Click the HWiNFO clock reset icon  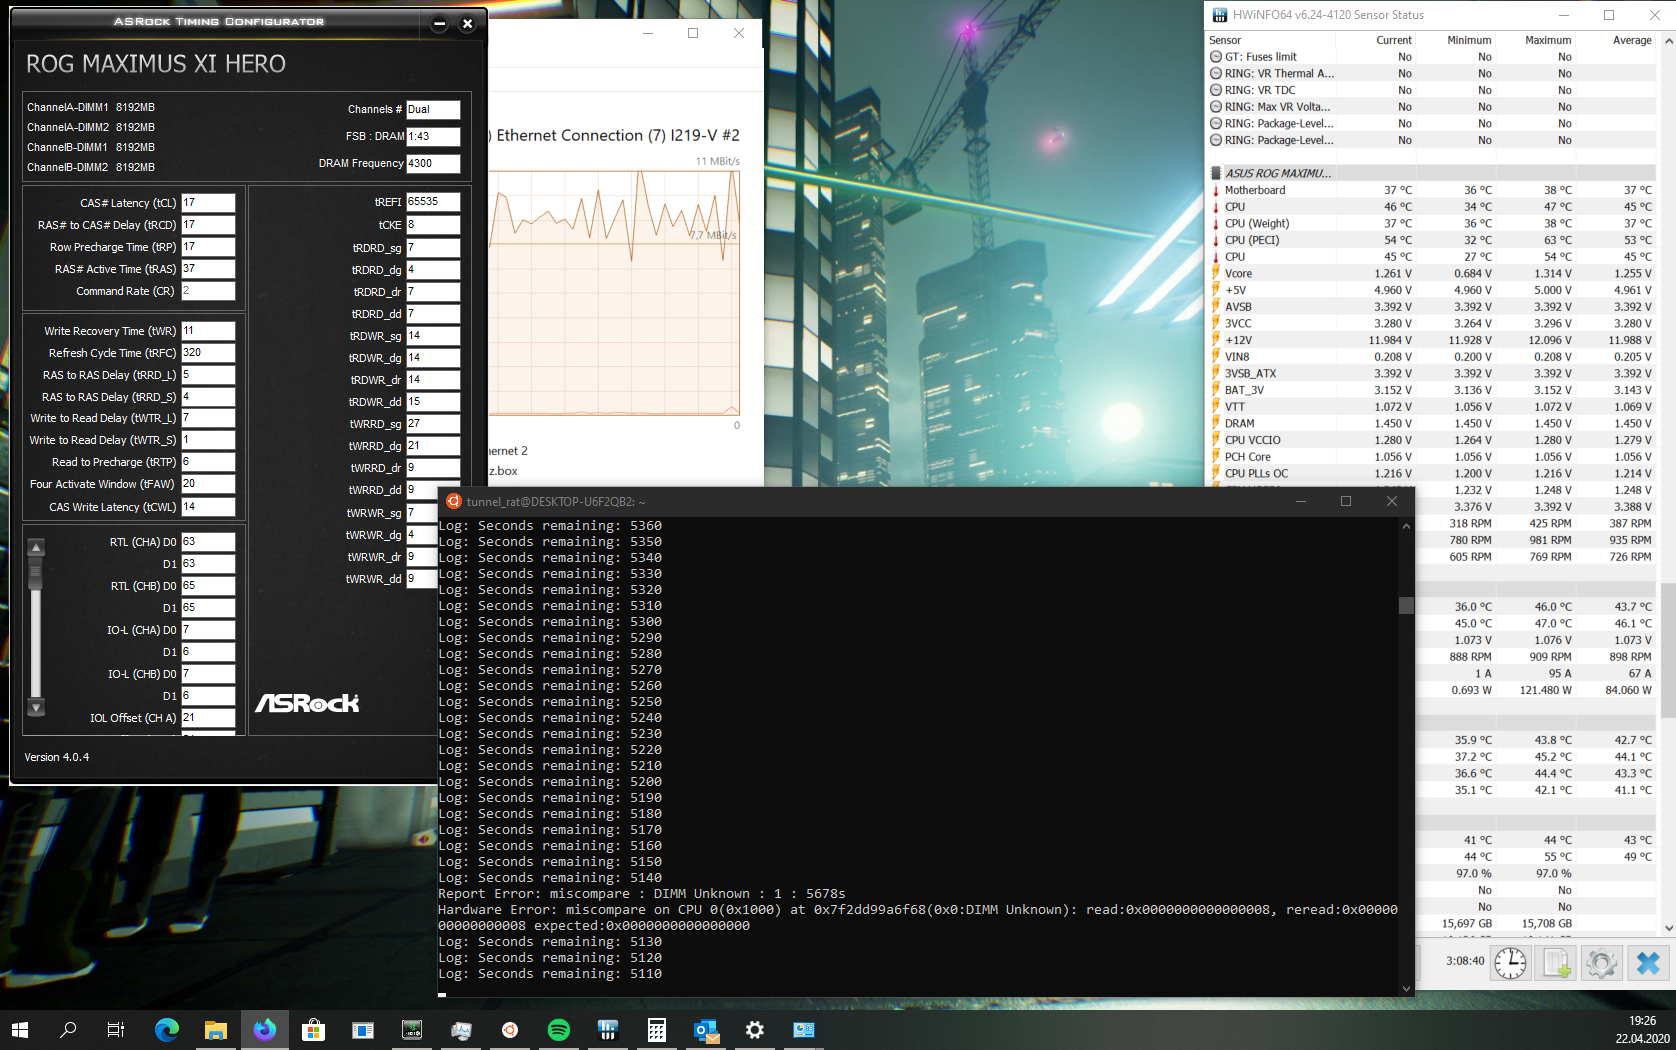tap(1510, 963)
